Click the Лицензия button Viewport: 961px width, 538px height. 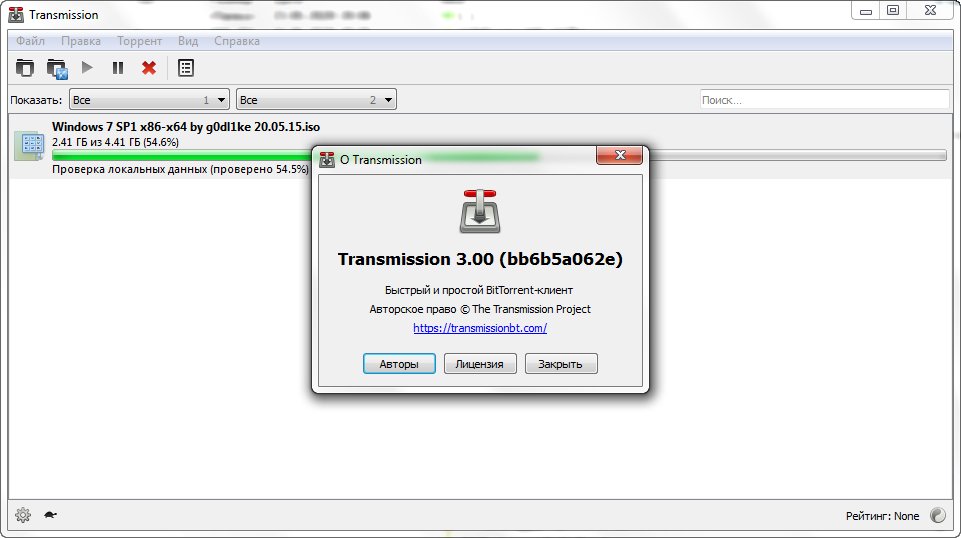tap(480, 363)
